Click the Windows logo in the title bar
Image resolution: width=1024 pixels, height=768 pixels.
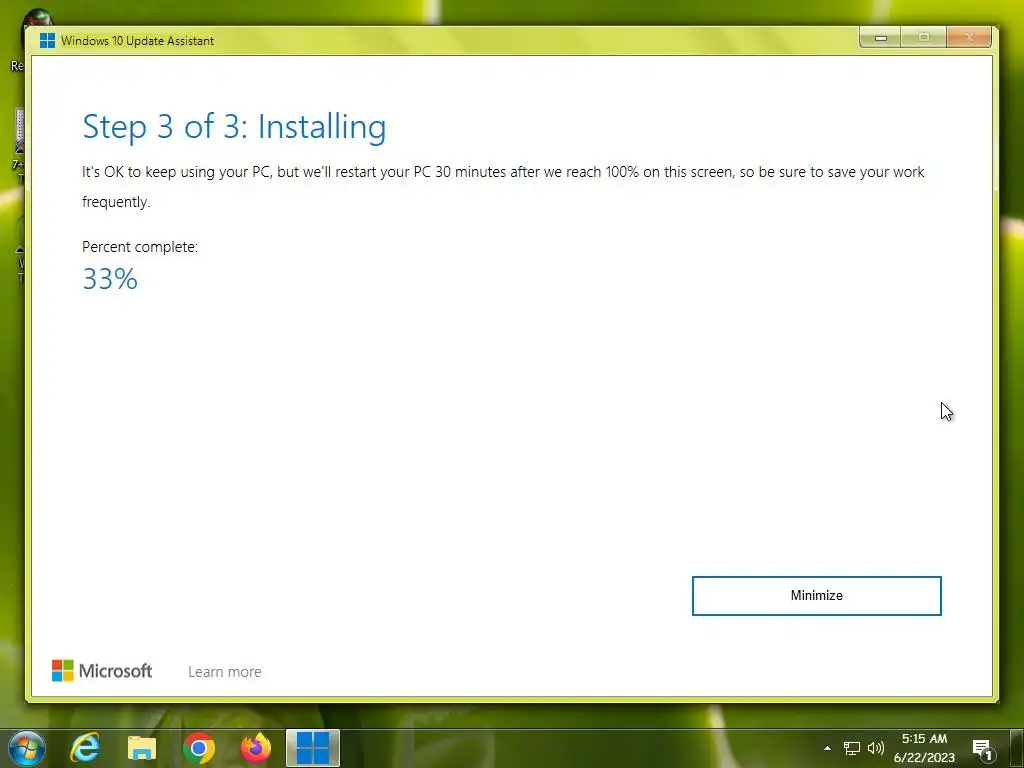point(47,40)
